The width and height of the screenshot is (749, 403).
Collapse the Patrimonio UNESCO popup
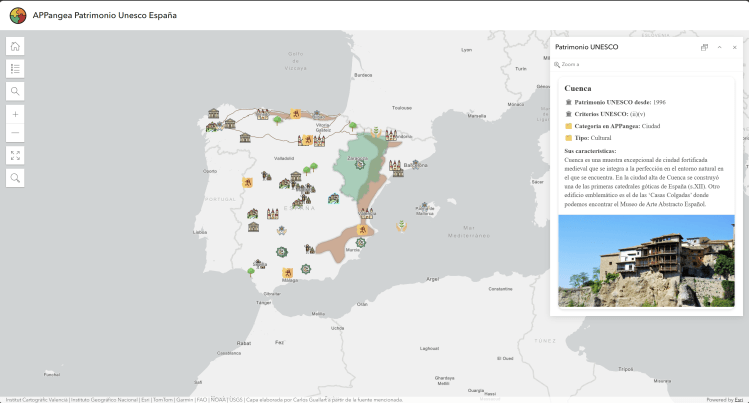click(719, 47)
